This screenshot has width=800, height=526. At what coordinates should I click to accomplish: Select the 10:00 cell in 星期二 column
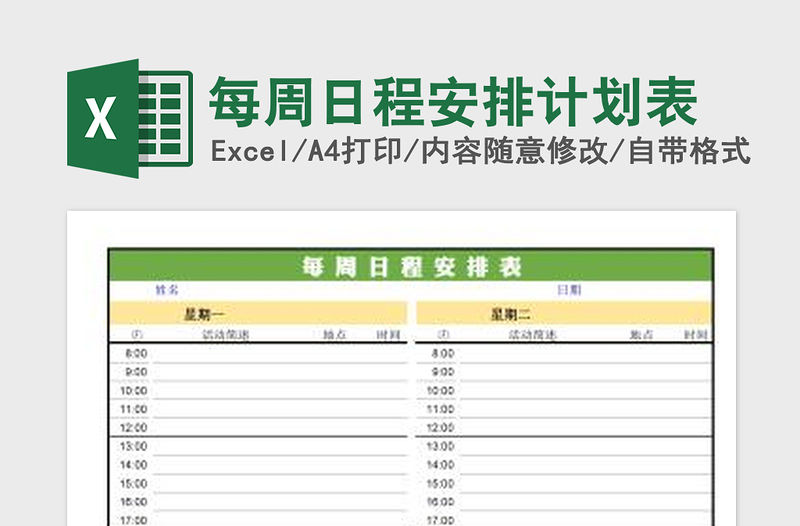[440, 391]
